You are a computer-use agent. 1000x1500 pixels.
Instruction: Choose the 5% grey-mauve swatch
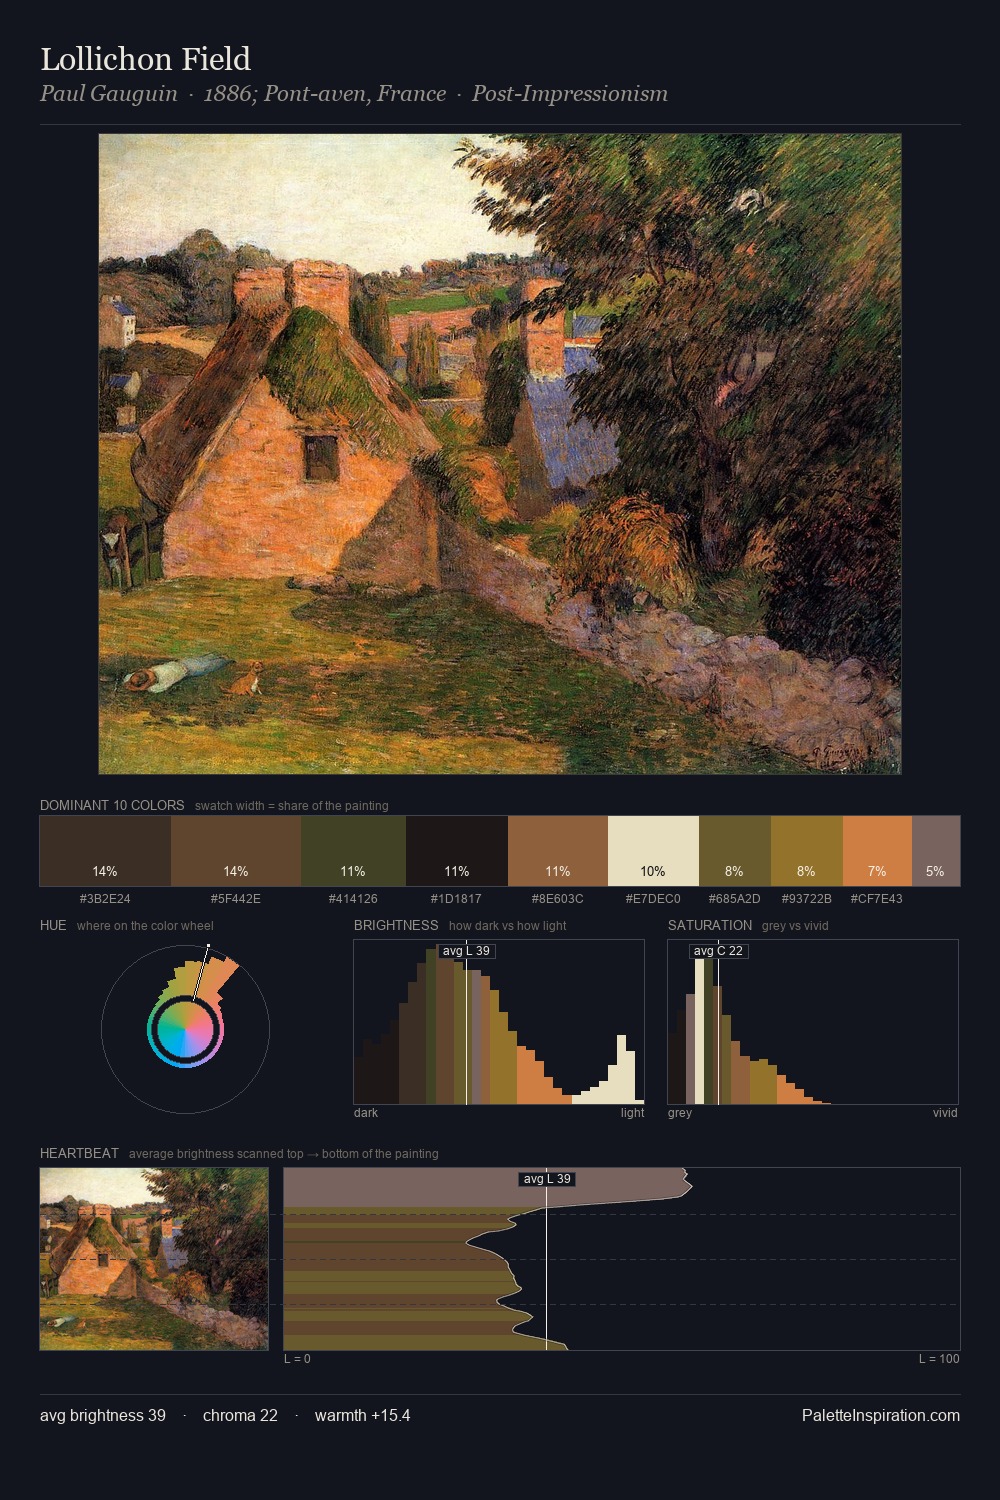pos(936,851)
